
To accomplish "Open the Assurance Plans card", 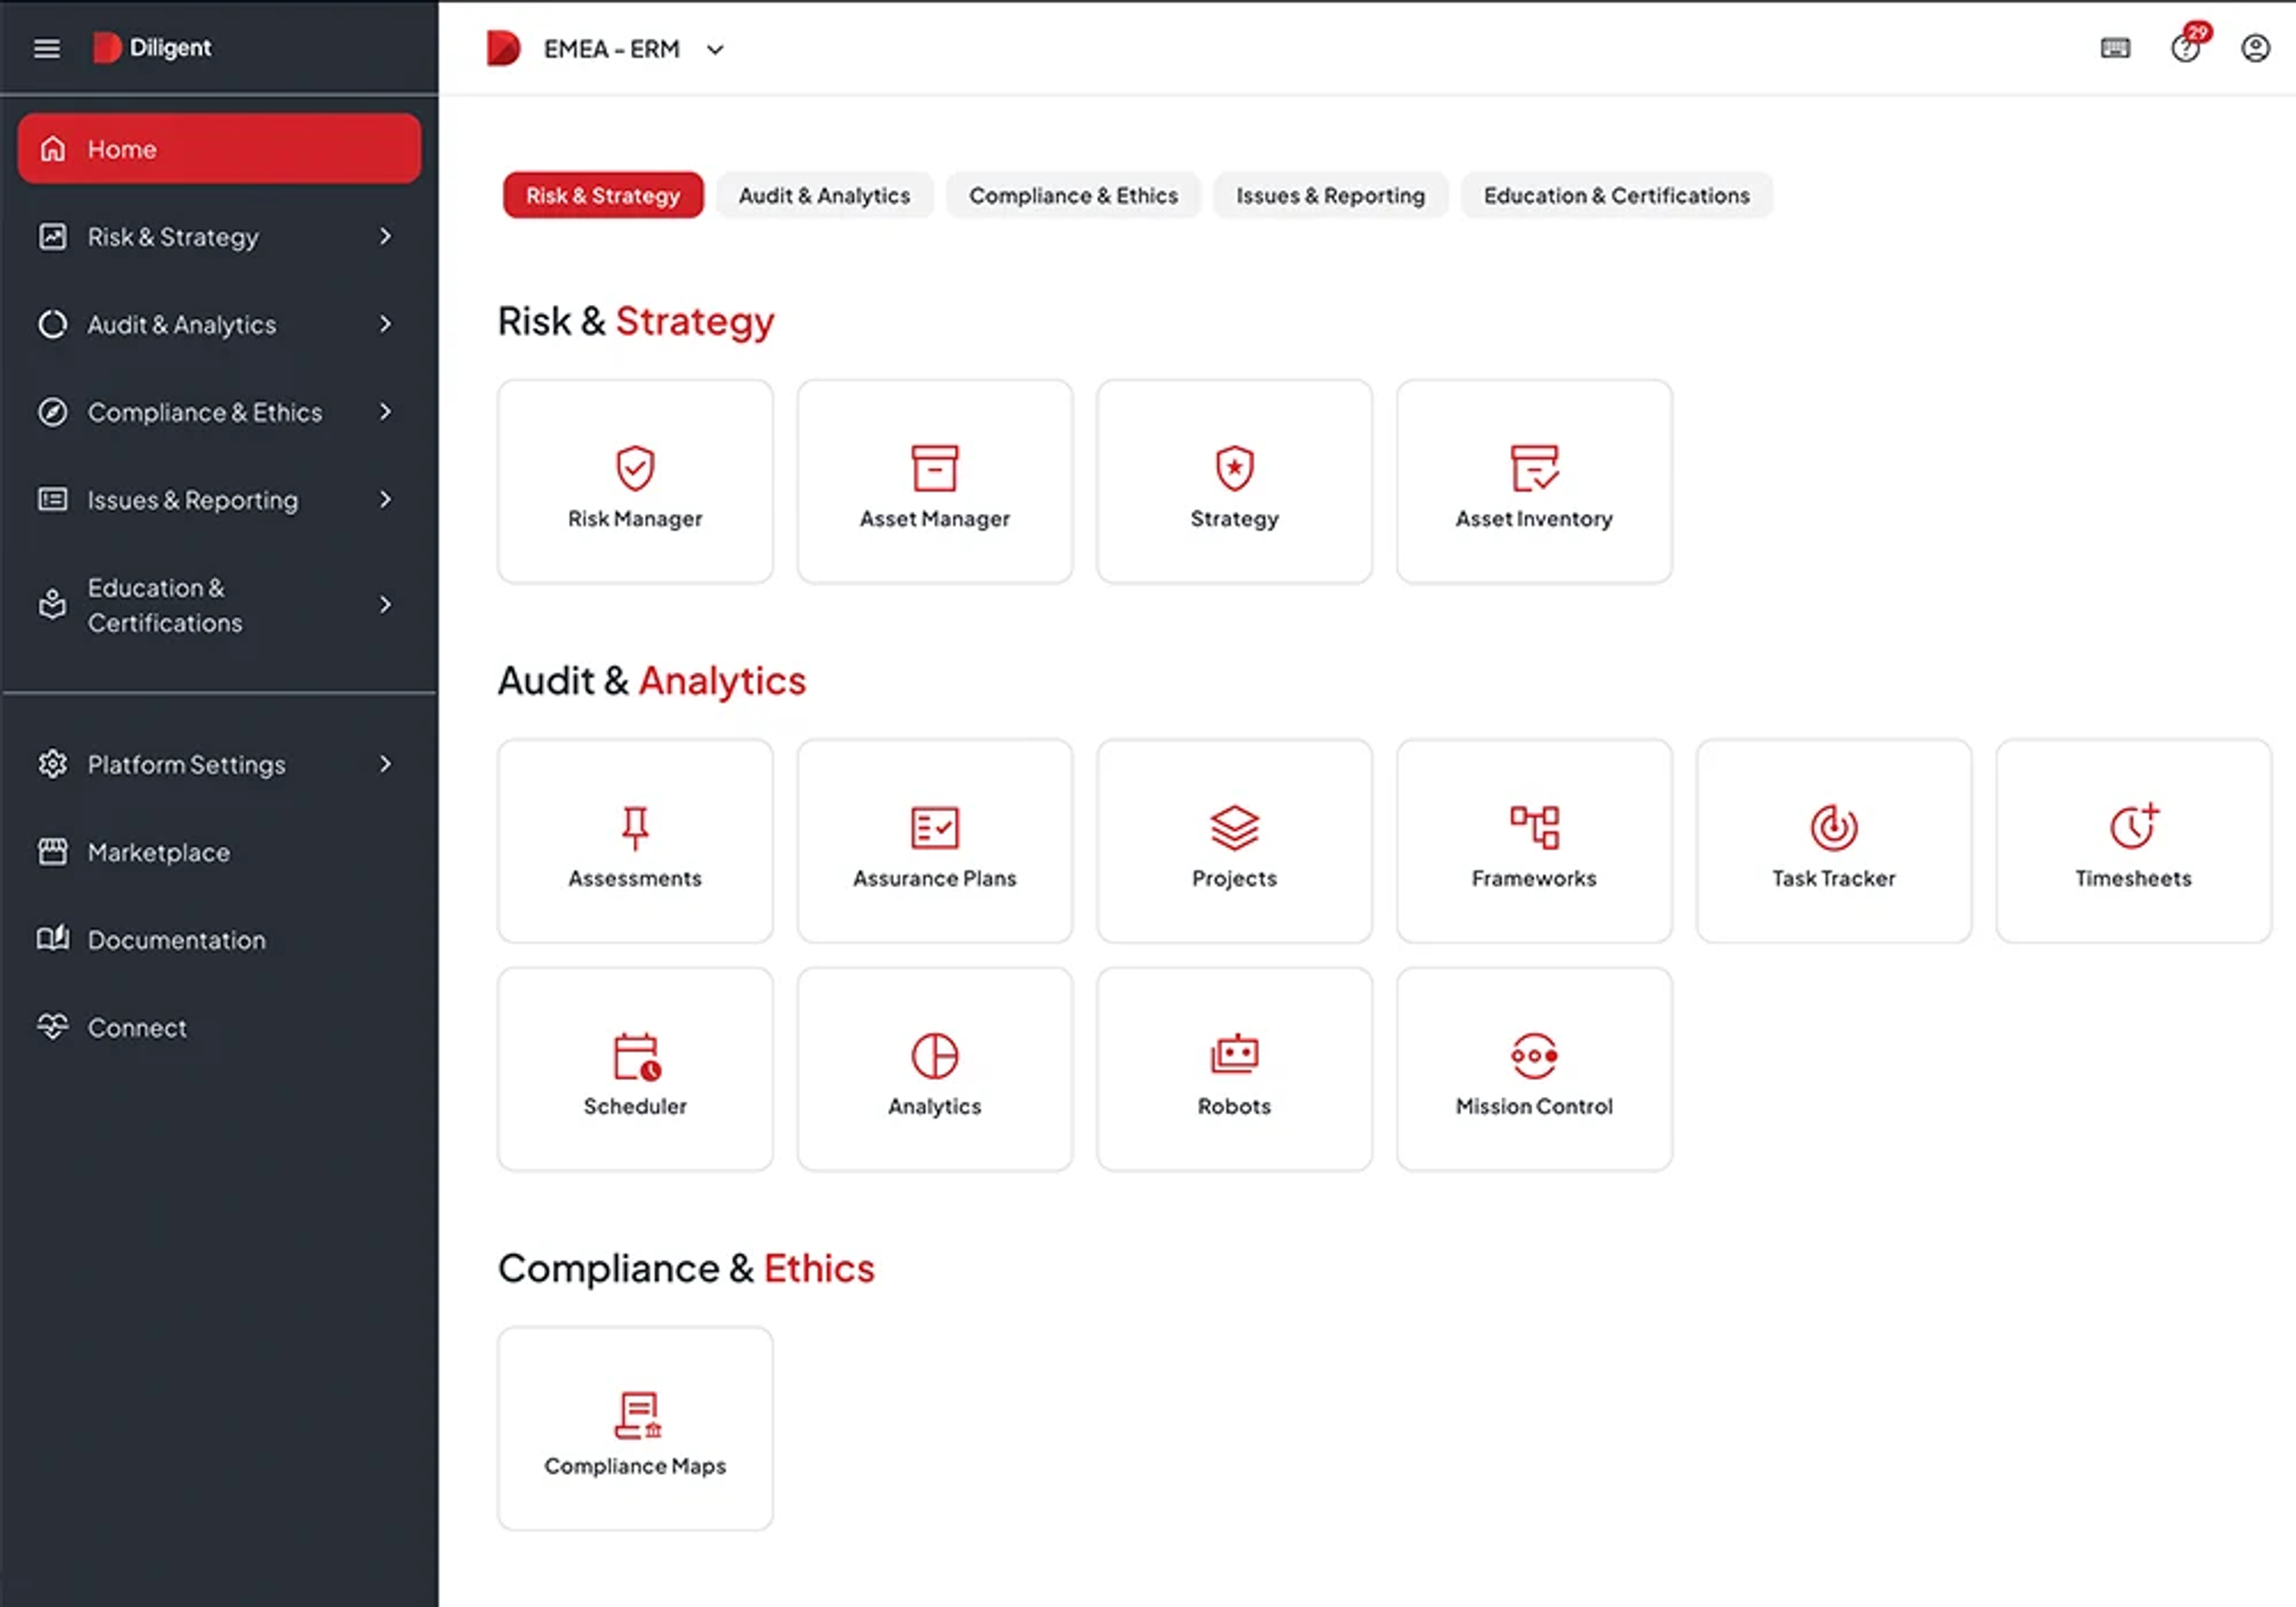I will [935, 841].
